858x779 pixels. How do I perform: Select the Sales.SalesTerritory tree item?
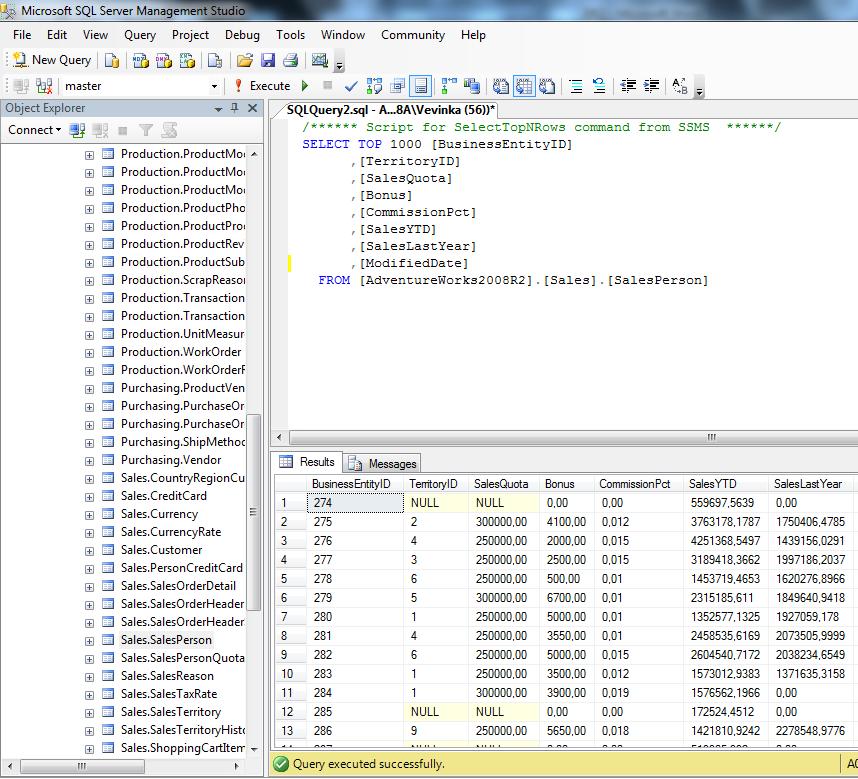click(171, 712)
